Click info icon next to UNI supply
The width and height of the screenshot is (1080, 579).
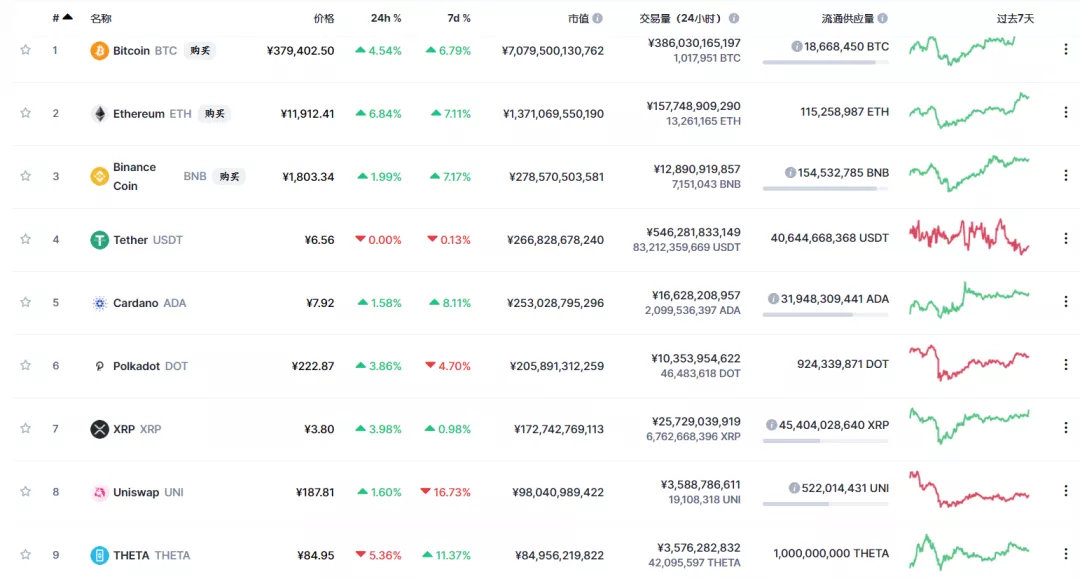click(794, 488)
